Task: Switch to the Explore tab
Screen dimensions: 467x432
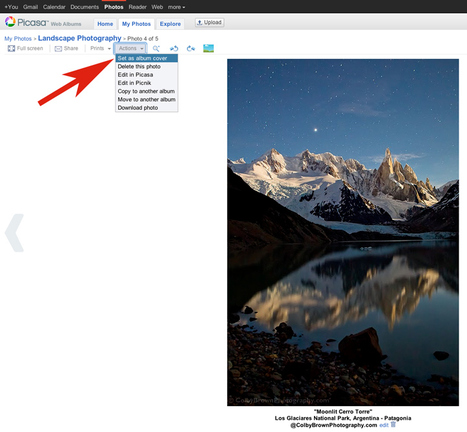Action: pyautogui.click(x=170, y=24)
